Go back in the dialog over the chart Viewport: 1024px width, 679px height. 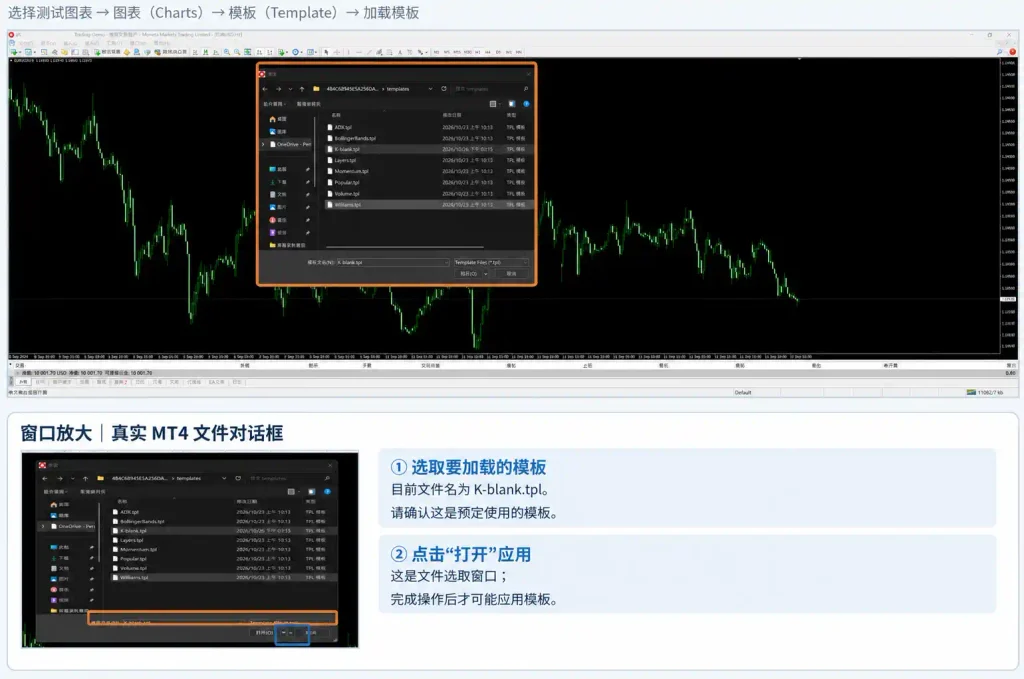coord(264,89)
